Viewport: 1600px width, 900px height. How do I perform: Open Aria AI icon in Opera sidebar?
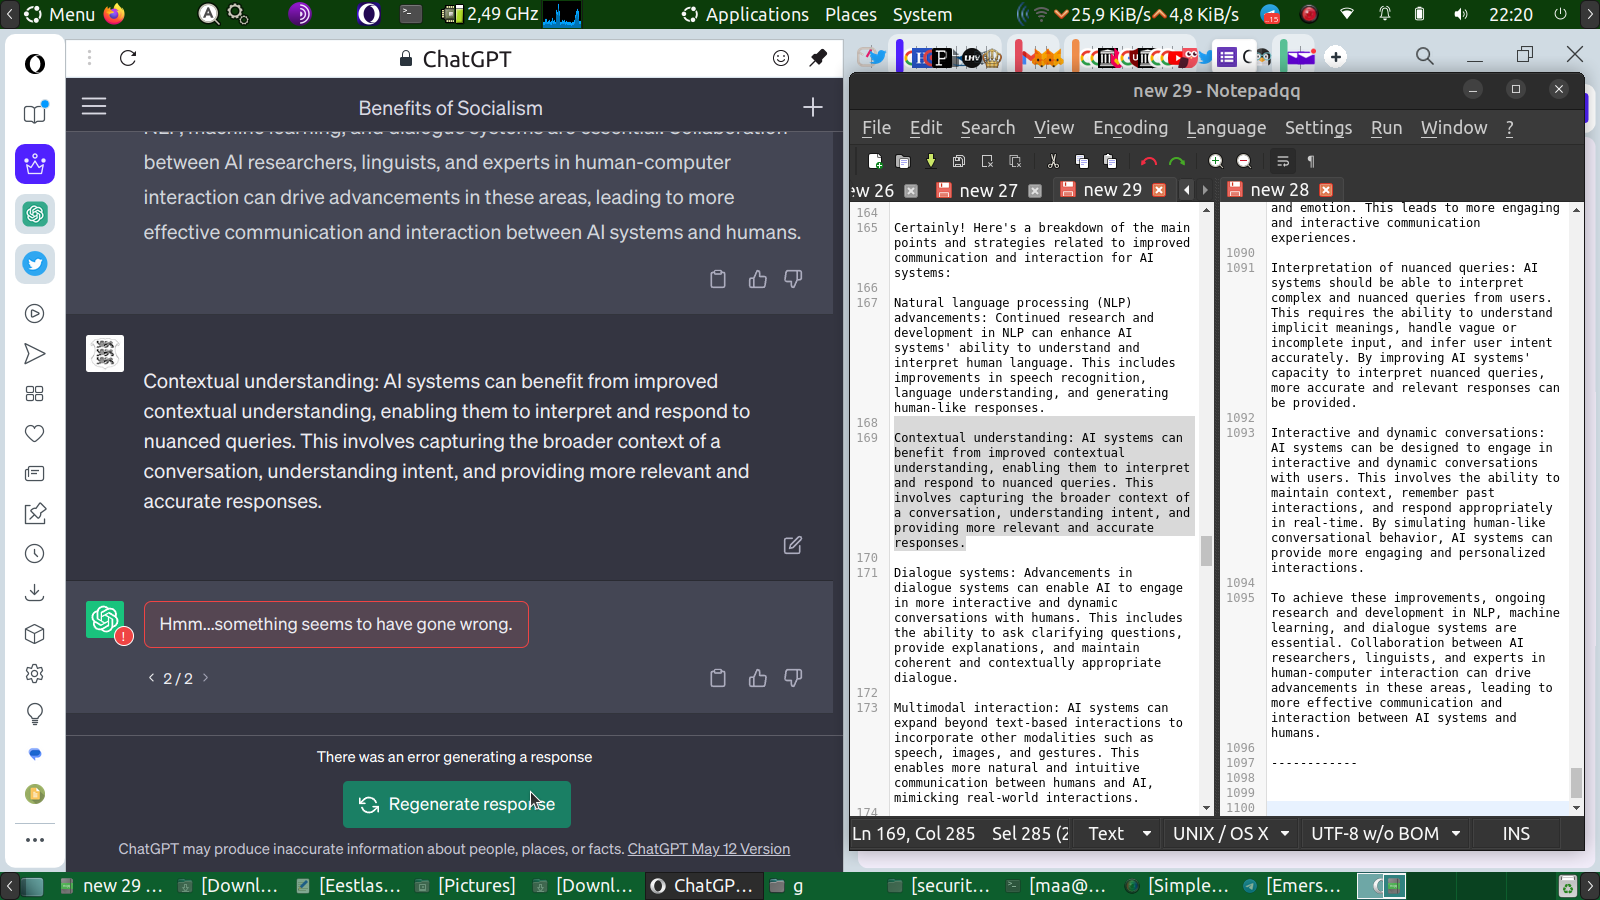coord(35,164)
